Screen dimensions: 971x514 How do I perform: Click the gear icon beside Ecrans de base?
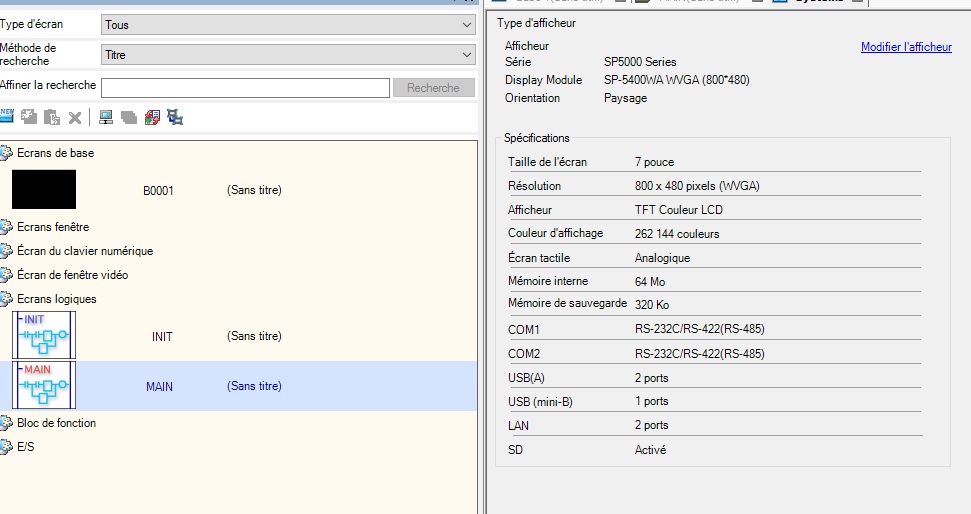7,153
